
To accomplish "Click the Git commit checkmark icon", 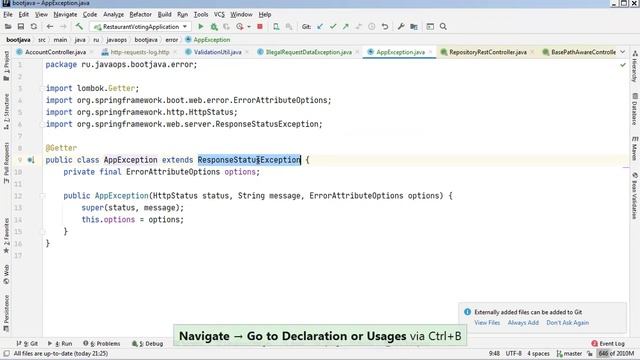I will pyautogui.click(x=333, y=27).
